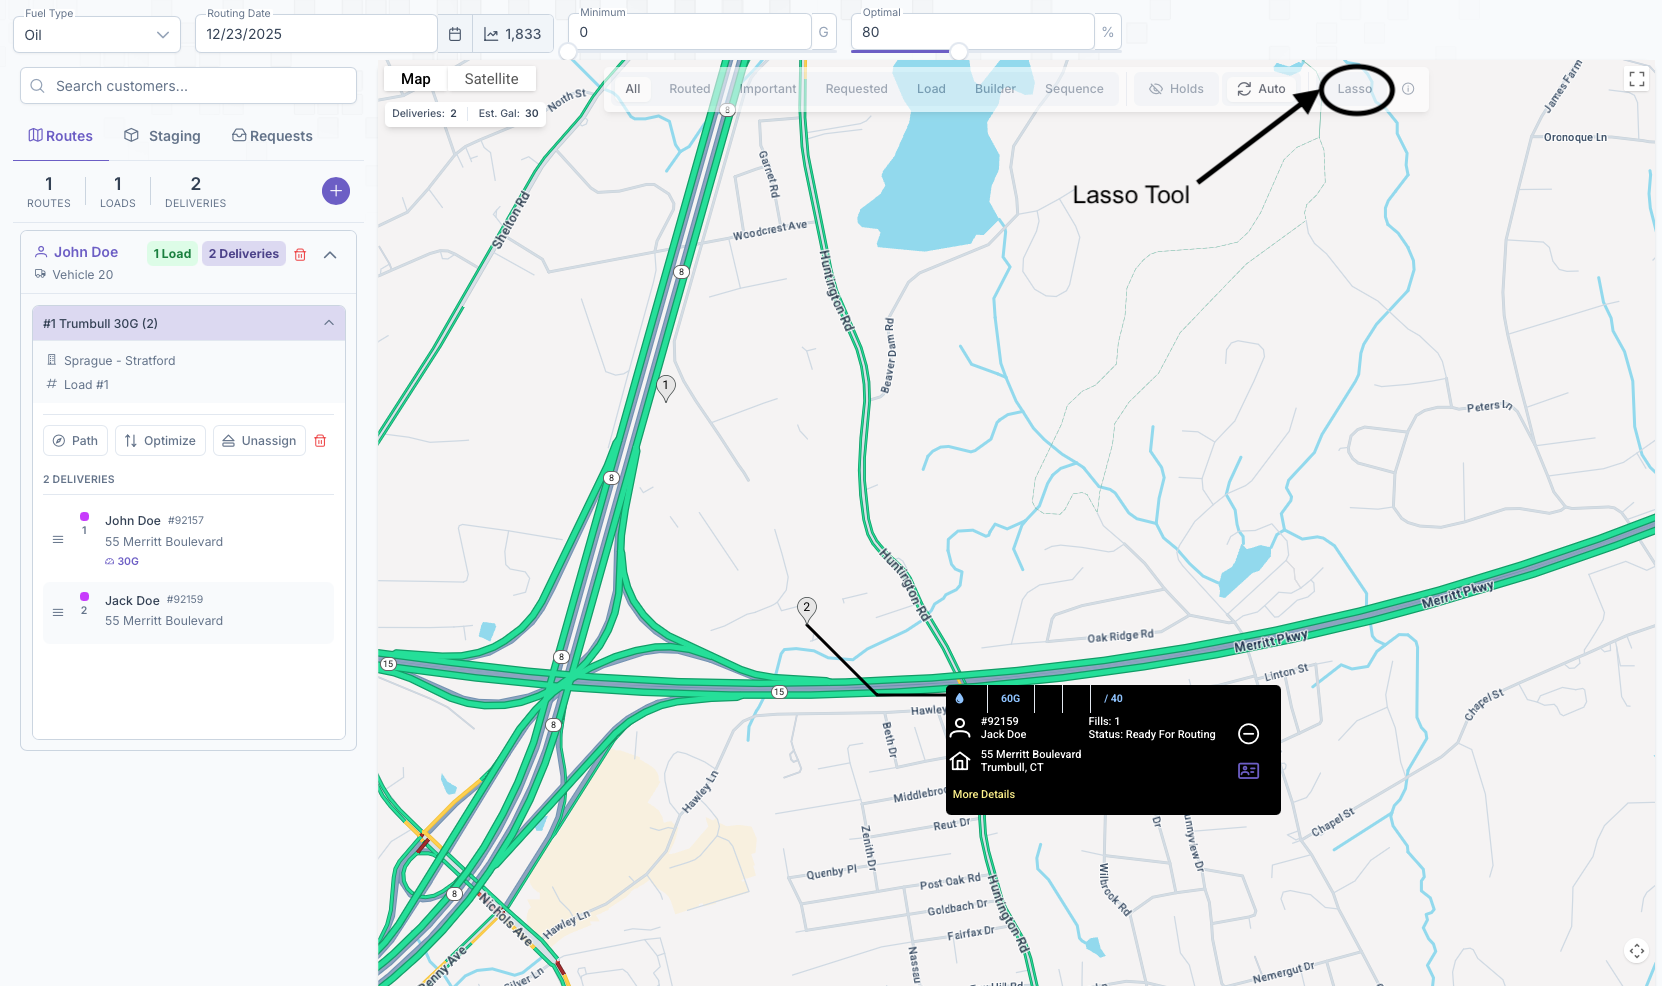The height and width of the screenshot is (986, 1662).
Task: Click the calendar icon beside Routing Date
Action: pos(455,34)
